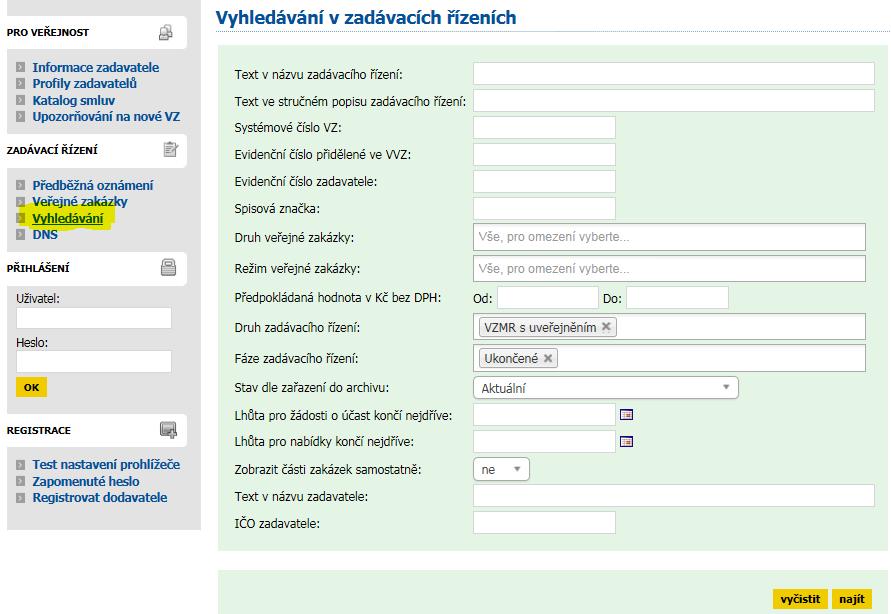Click the Pro veřejnost section icon
891x614 pixels.
[165, 33]
